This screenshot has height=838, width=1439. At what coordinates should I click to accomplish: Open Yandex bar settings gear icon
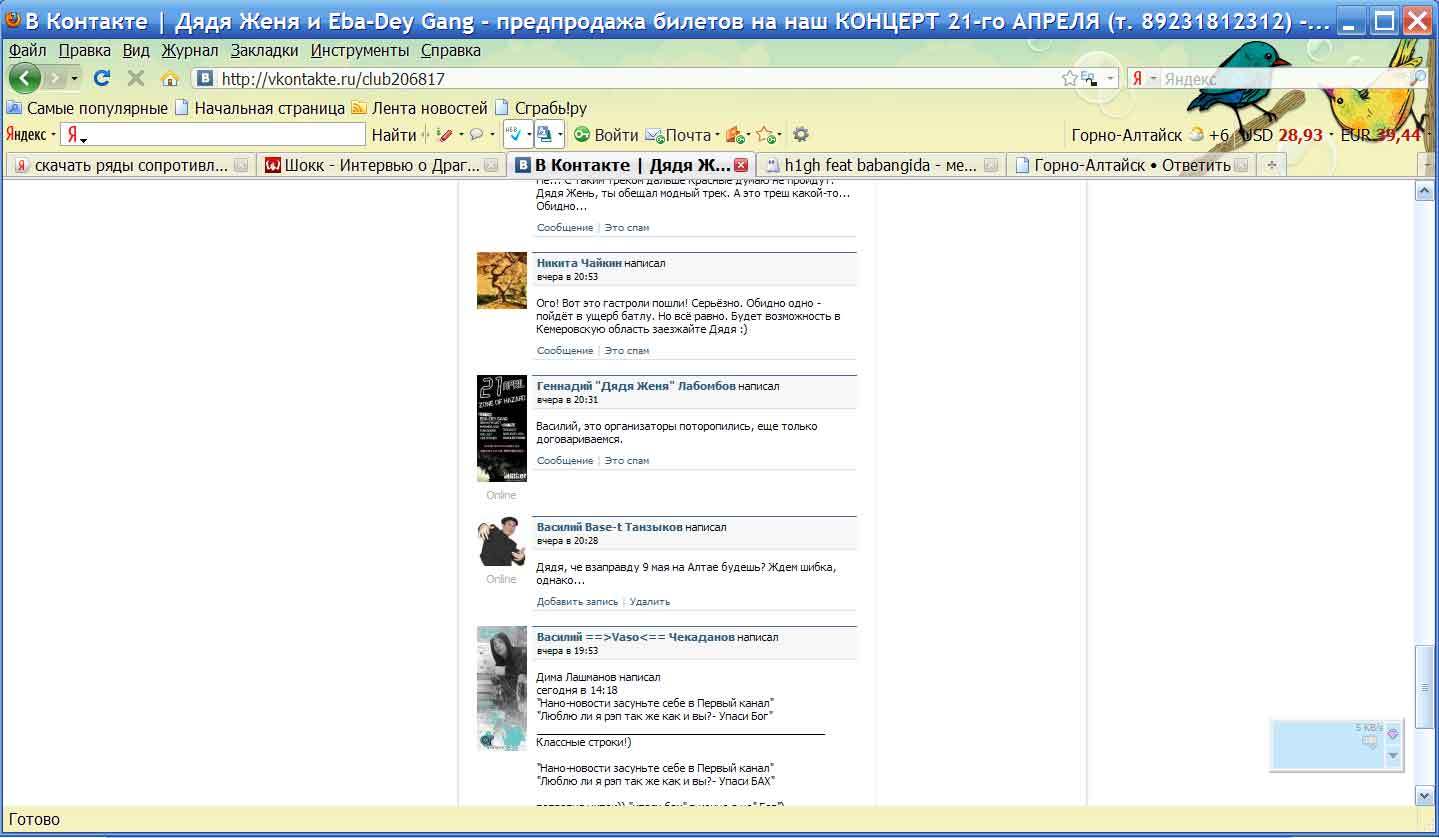coord(800,135)
